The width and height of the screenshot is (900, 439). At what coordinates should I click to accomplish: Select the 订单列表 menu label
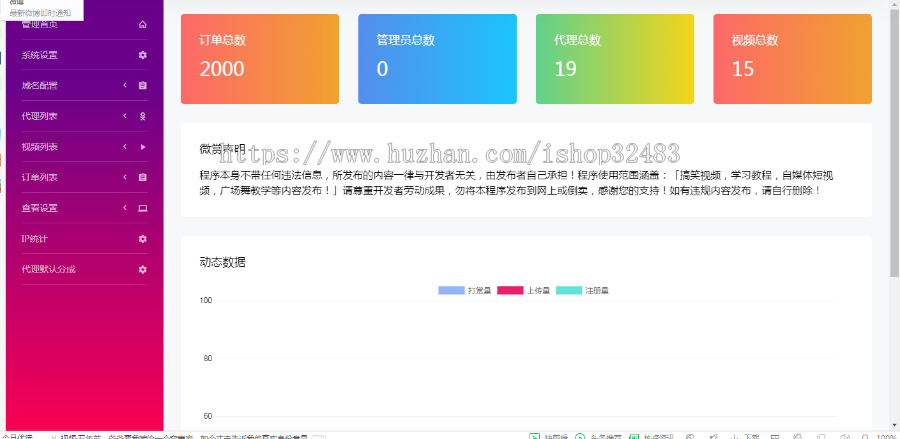[x=40, y=177]
